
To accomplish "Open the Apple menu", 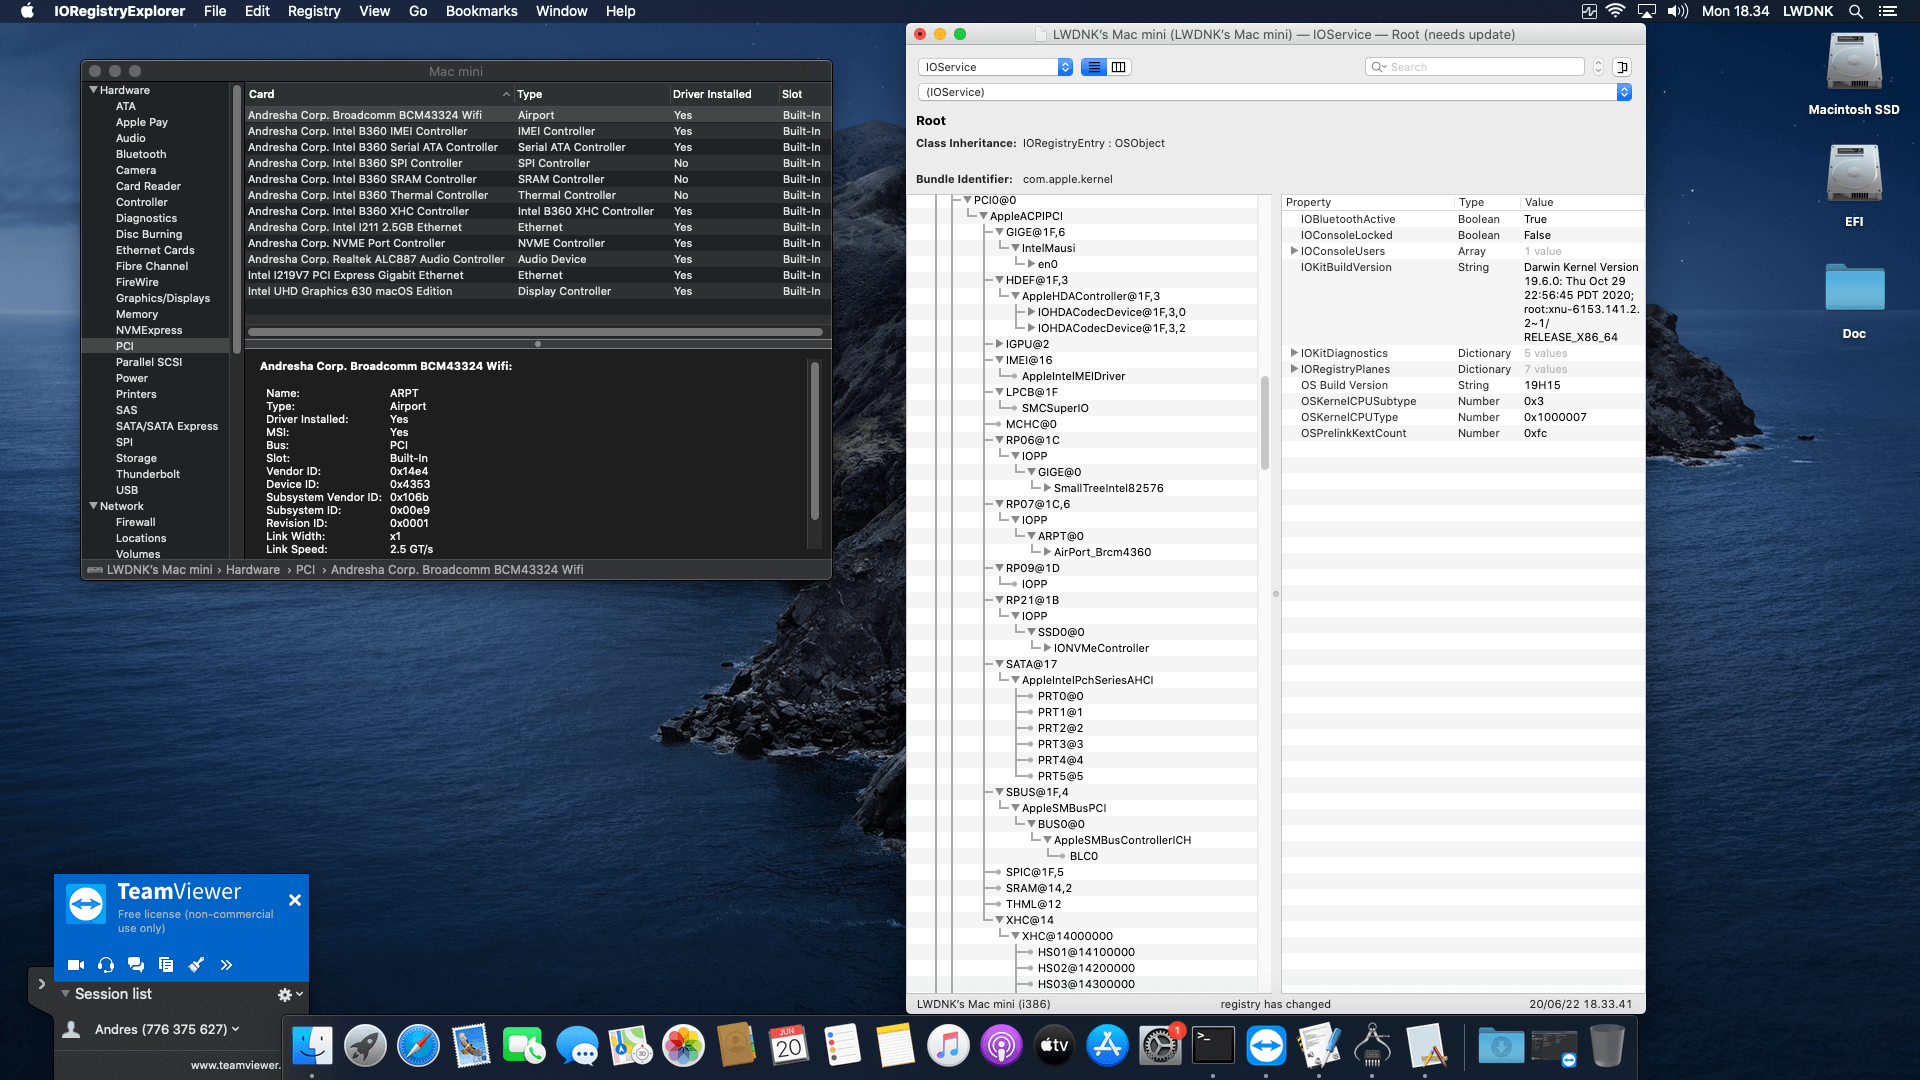I will click(x=27, y=11).
